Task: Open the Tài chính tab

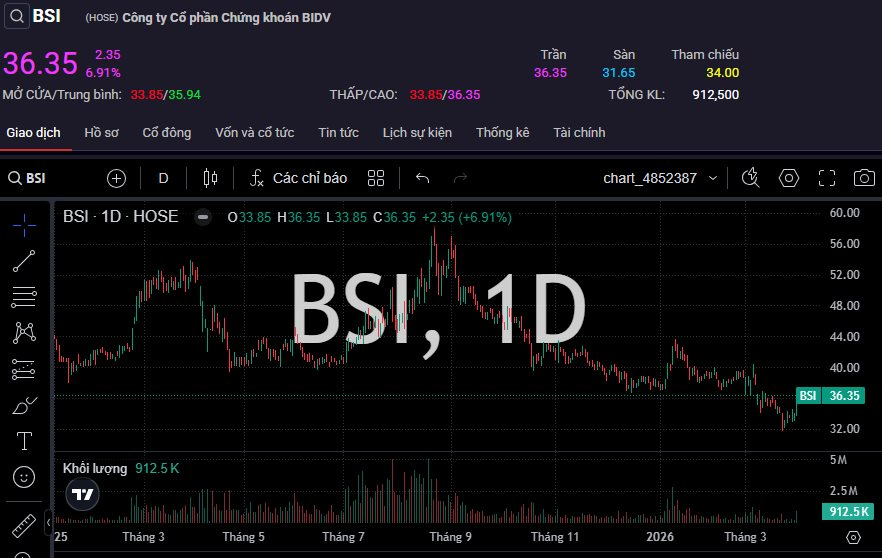Action: pos(579,132)
